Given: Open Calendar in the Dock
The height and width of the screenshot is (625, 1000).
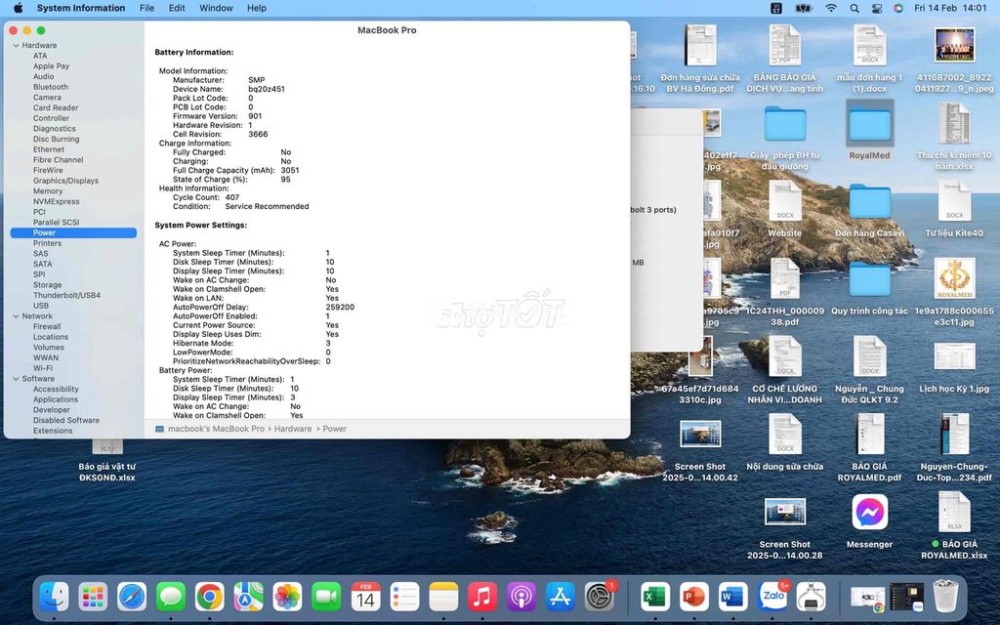Looking at the screenshot, I should point(365,598).
